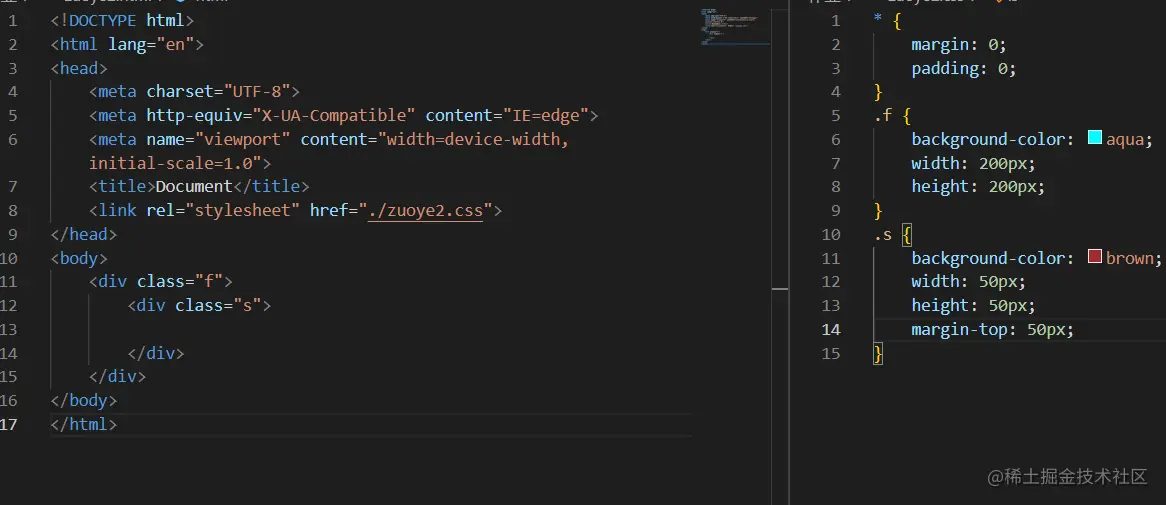Click the <!DOCTYPE html> declaration
The width and height of the screenshot is (1166, 505).
123,21
